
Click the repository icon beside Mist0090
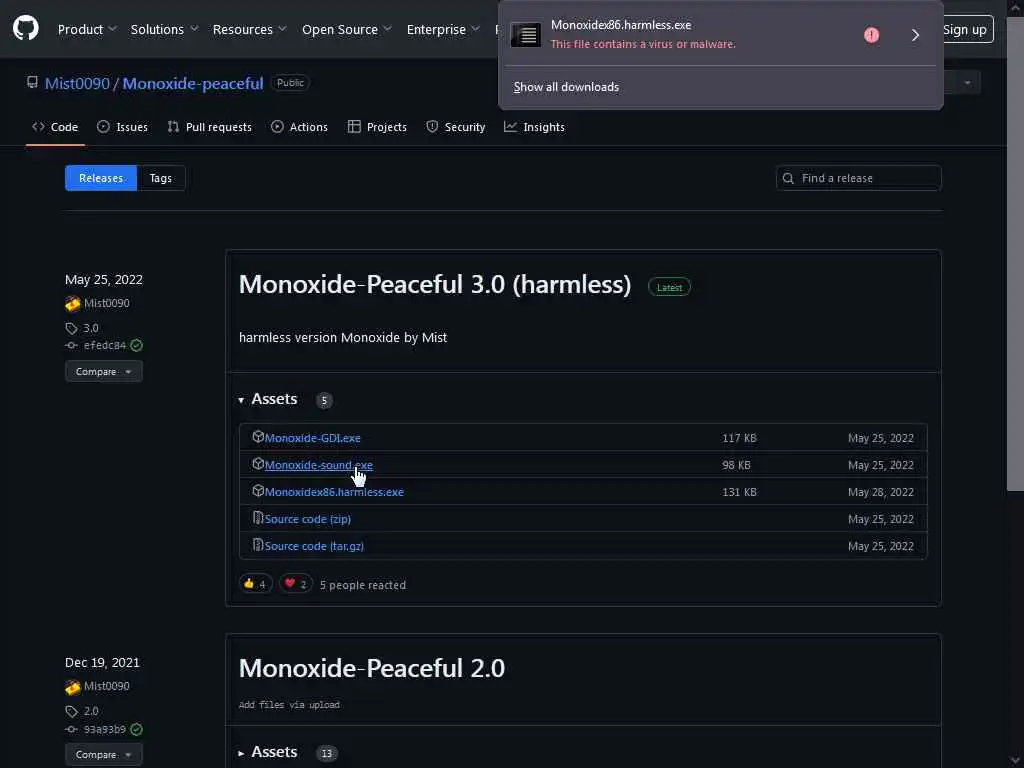tap(32, 82)
